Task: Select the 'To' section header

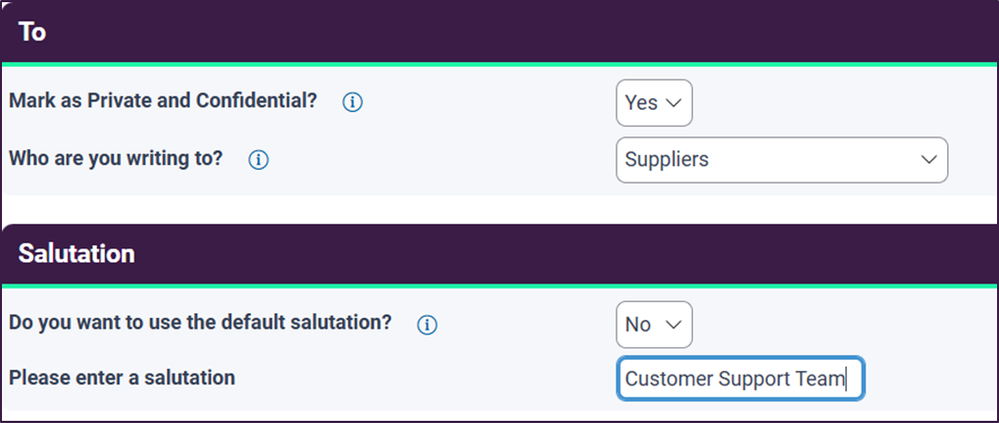Action: [500, 32]
